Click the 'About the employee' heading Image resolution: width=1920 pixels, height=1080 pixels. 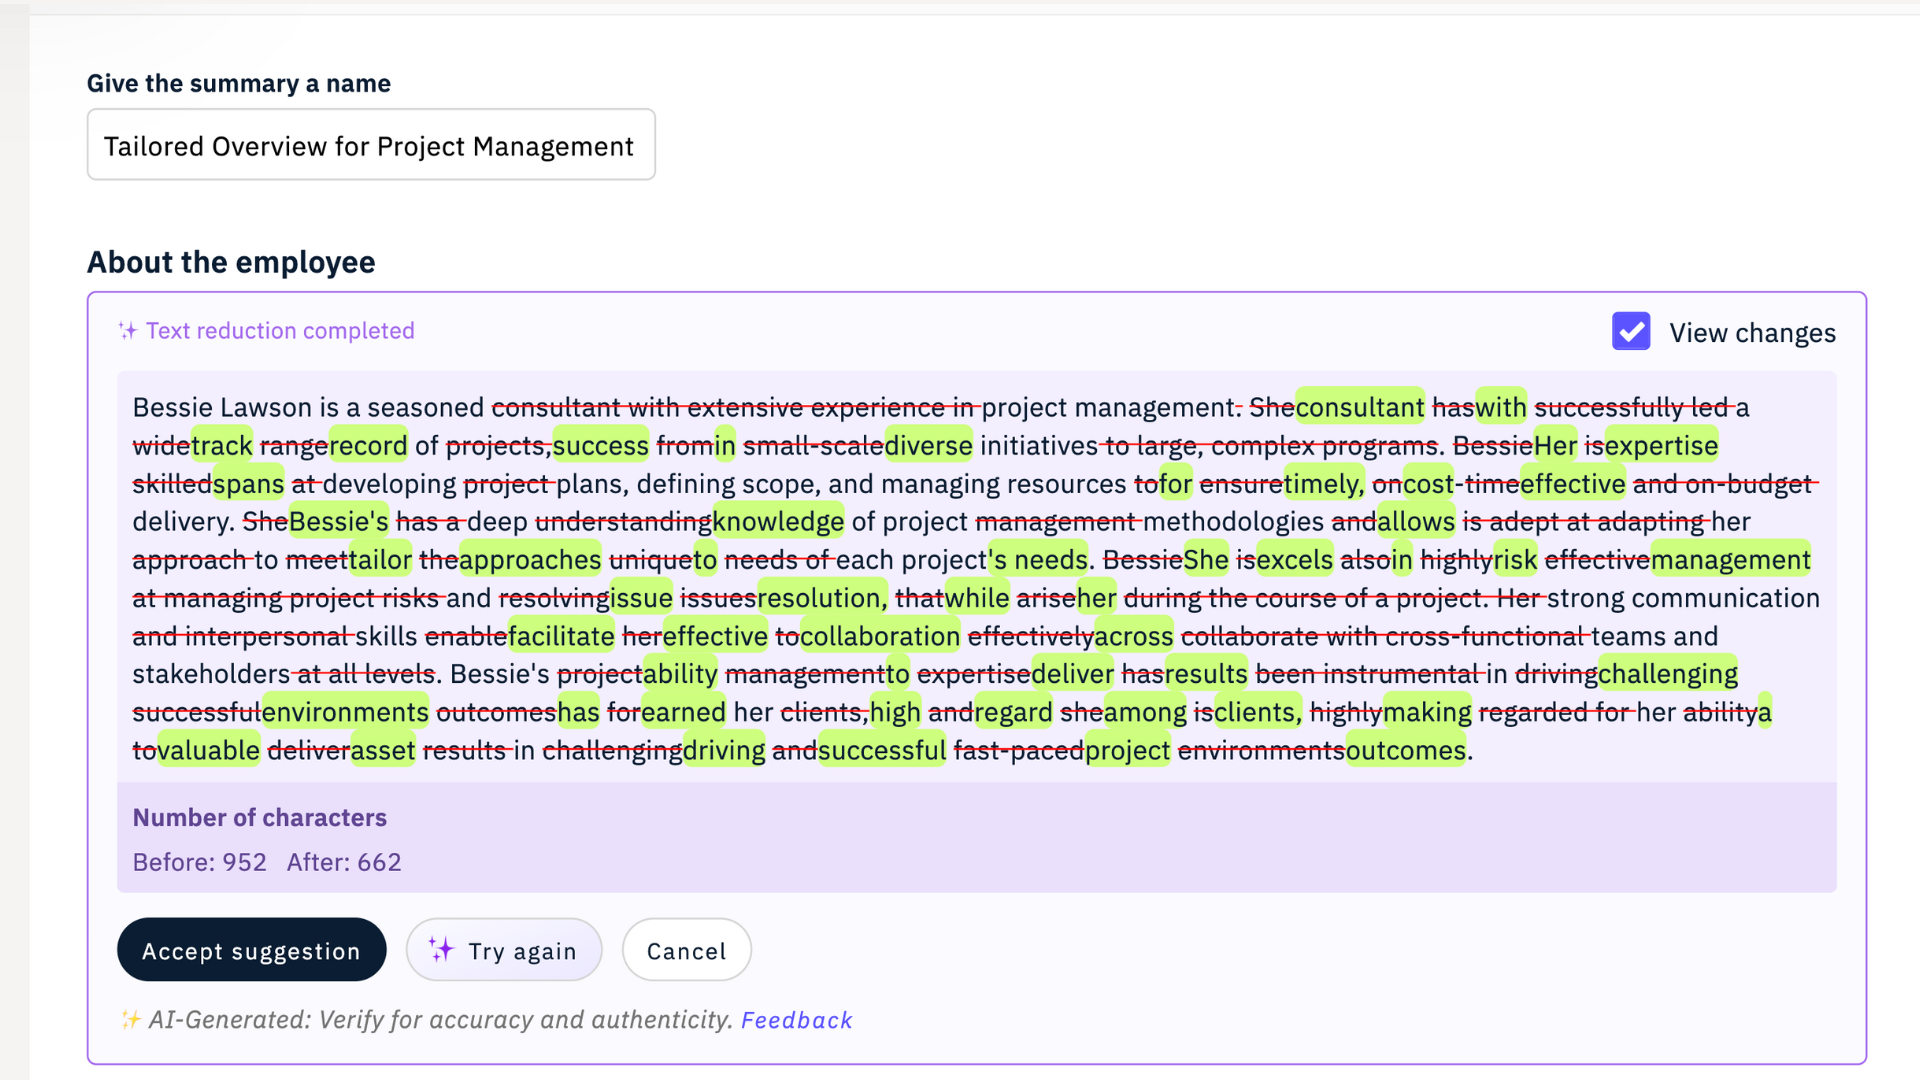231,262
